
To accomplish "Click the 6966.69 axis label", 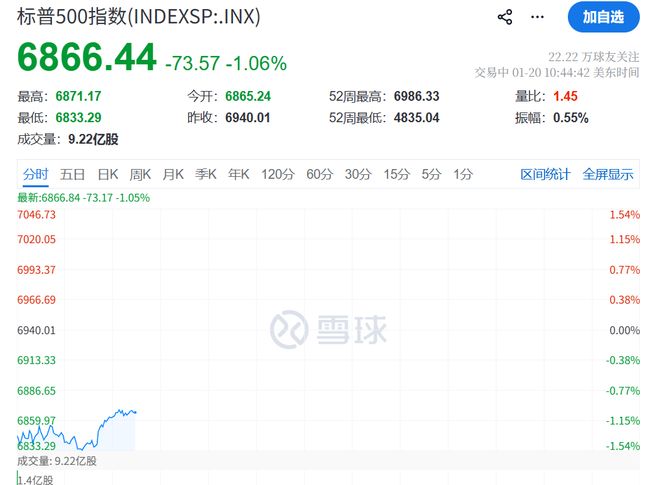I will coord(36,300).
